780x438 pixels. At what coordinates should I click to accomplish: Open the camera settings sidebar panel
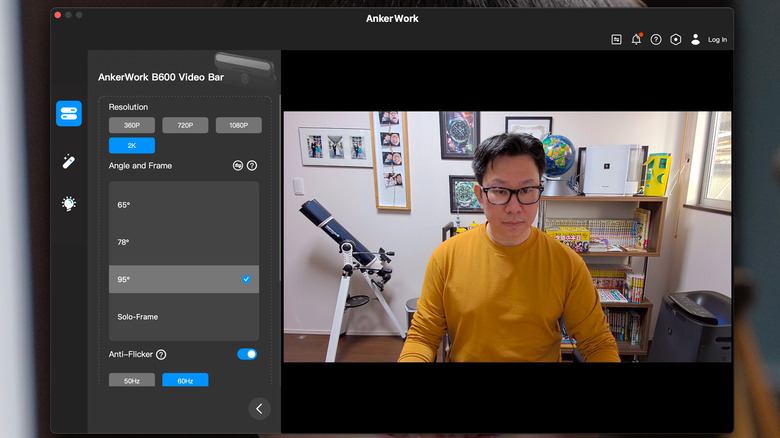point(69,113)
